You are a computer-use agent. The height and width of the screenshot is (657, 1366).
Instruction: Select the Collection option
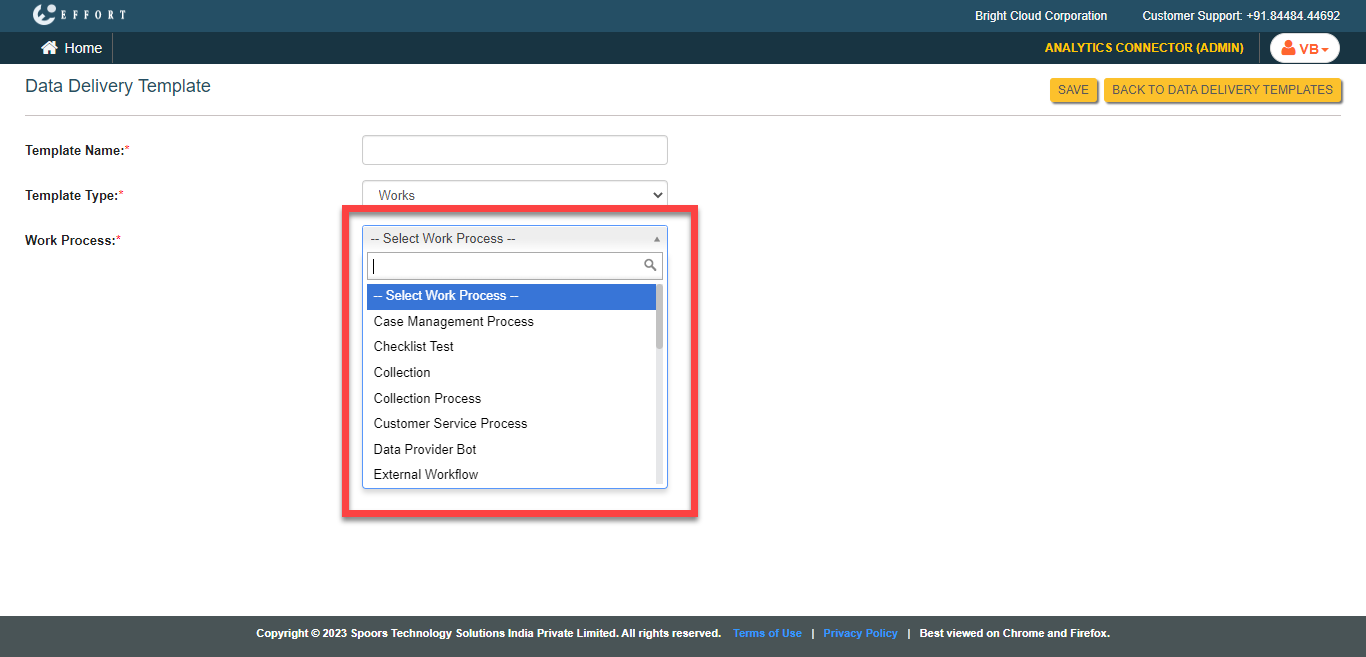point(402,372)
